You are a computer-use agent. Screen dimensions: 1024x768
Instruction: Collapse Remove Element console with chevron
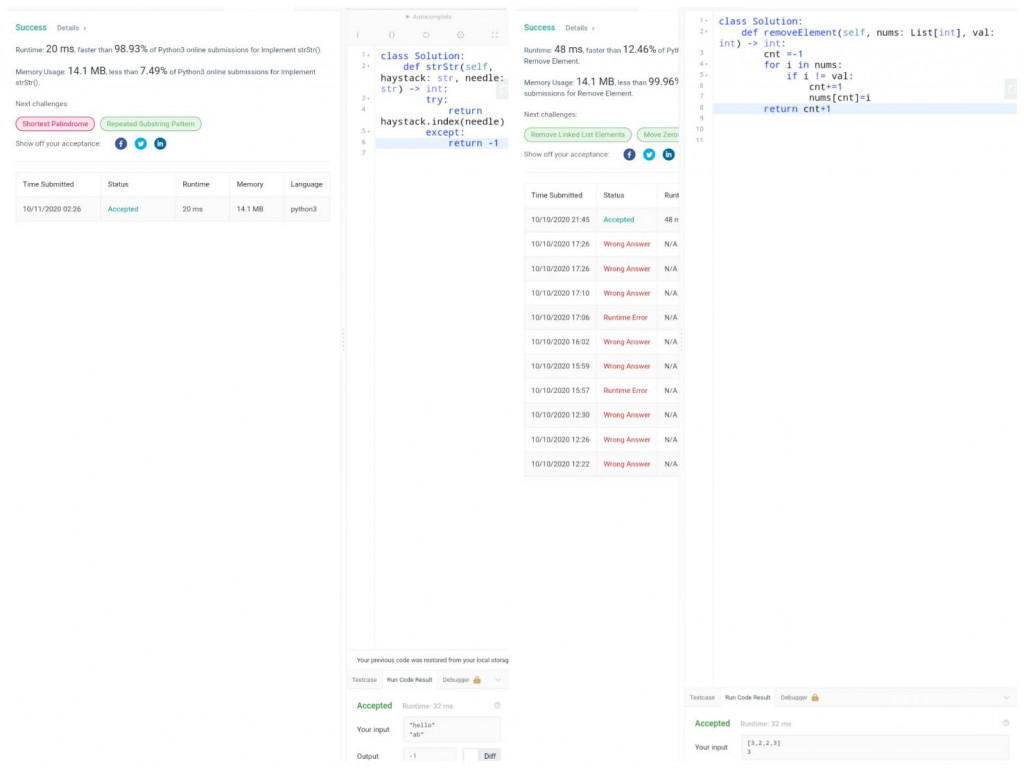[x=1006, y=697]
